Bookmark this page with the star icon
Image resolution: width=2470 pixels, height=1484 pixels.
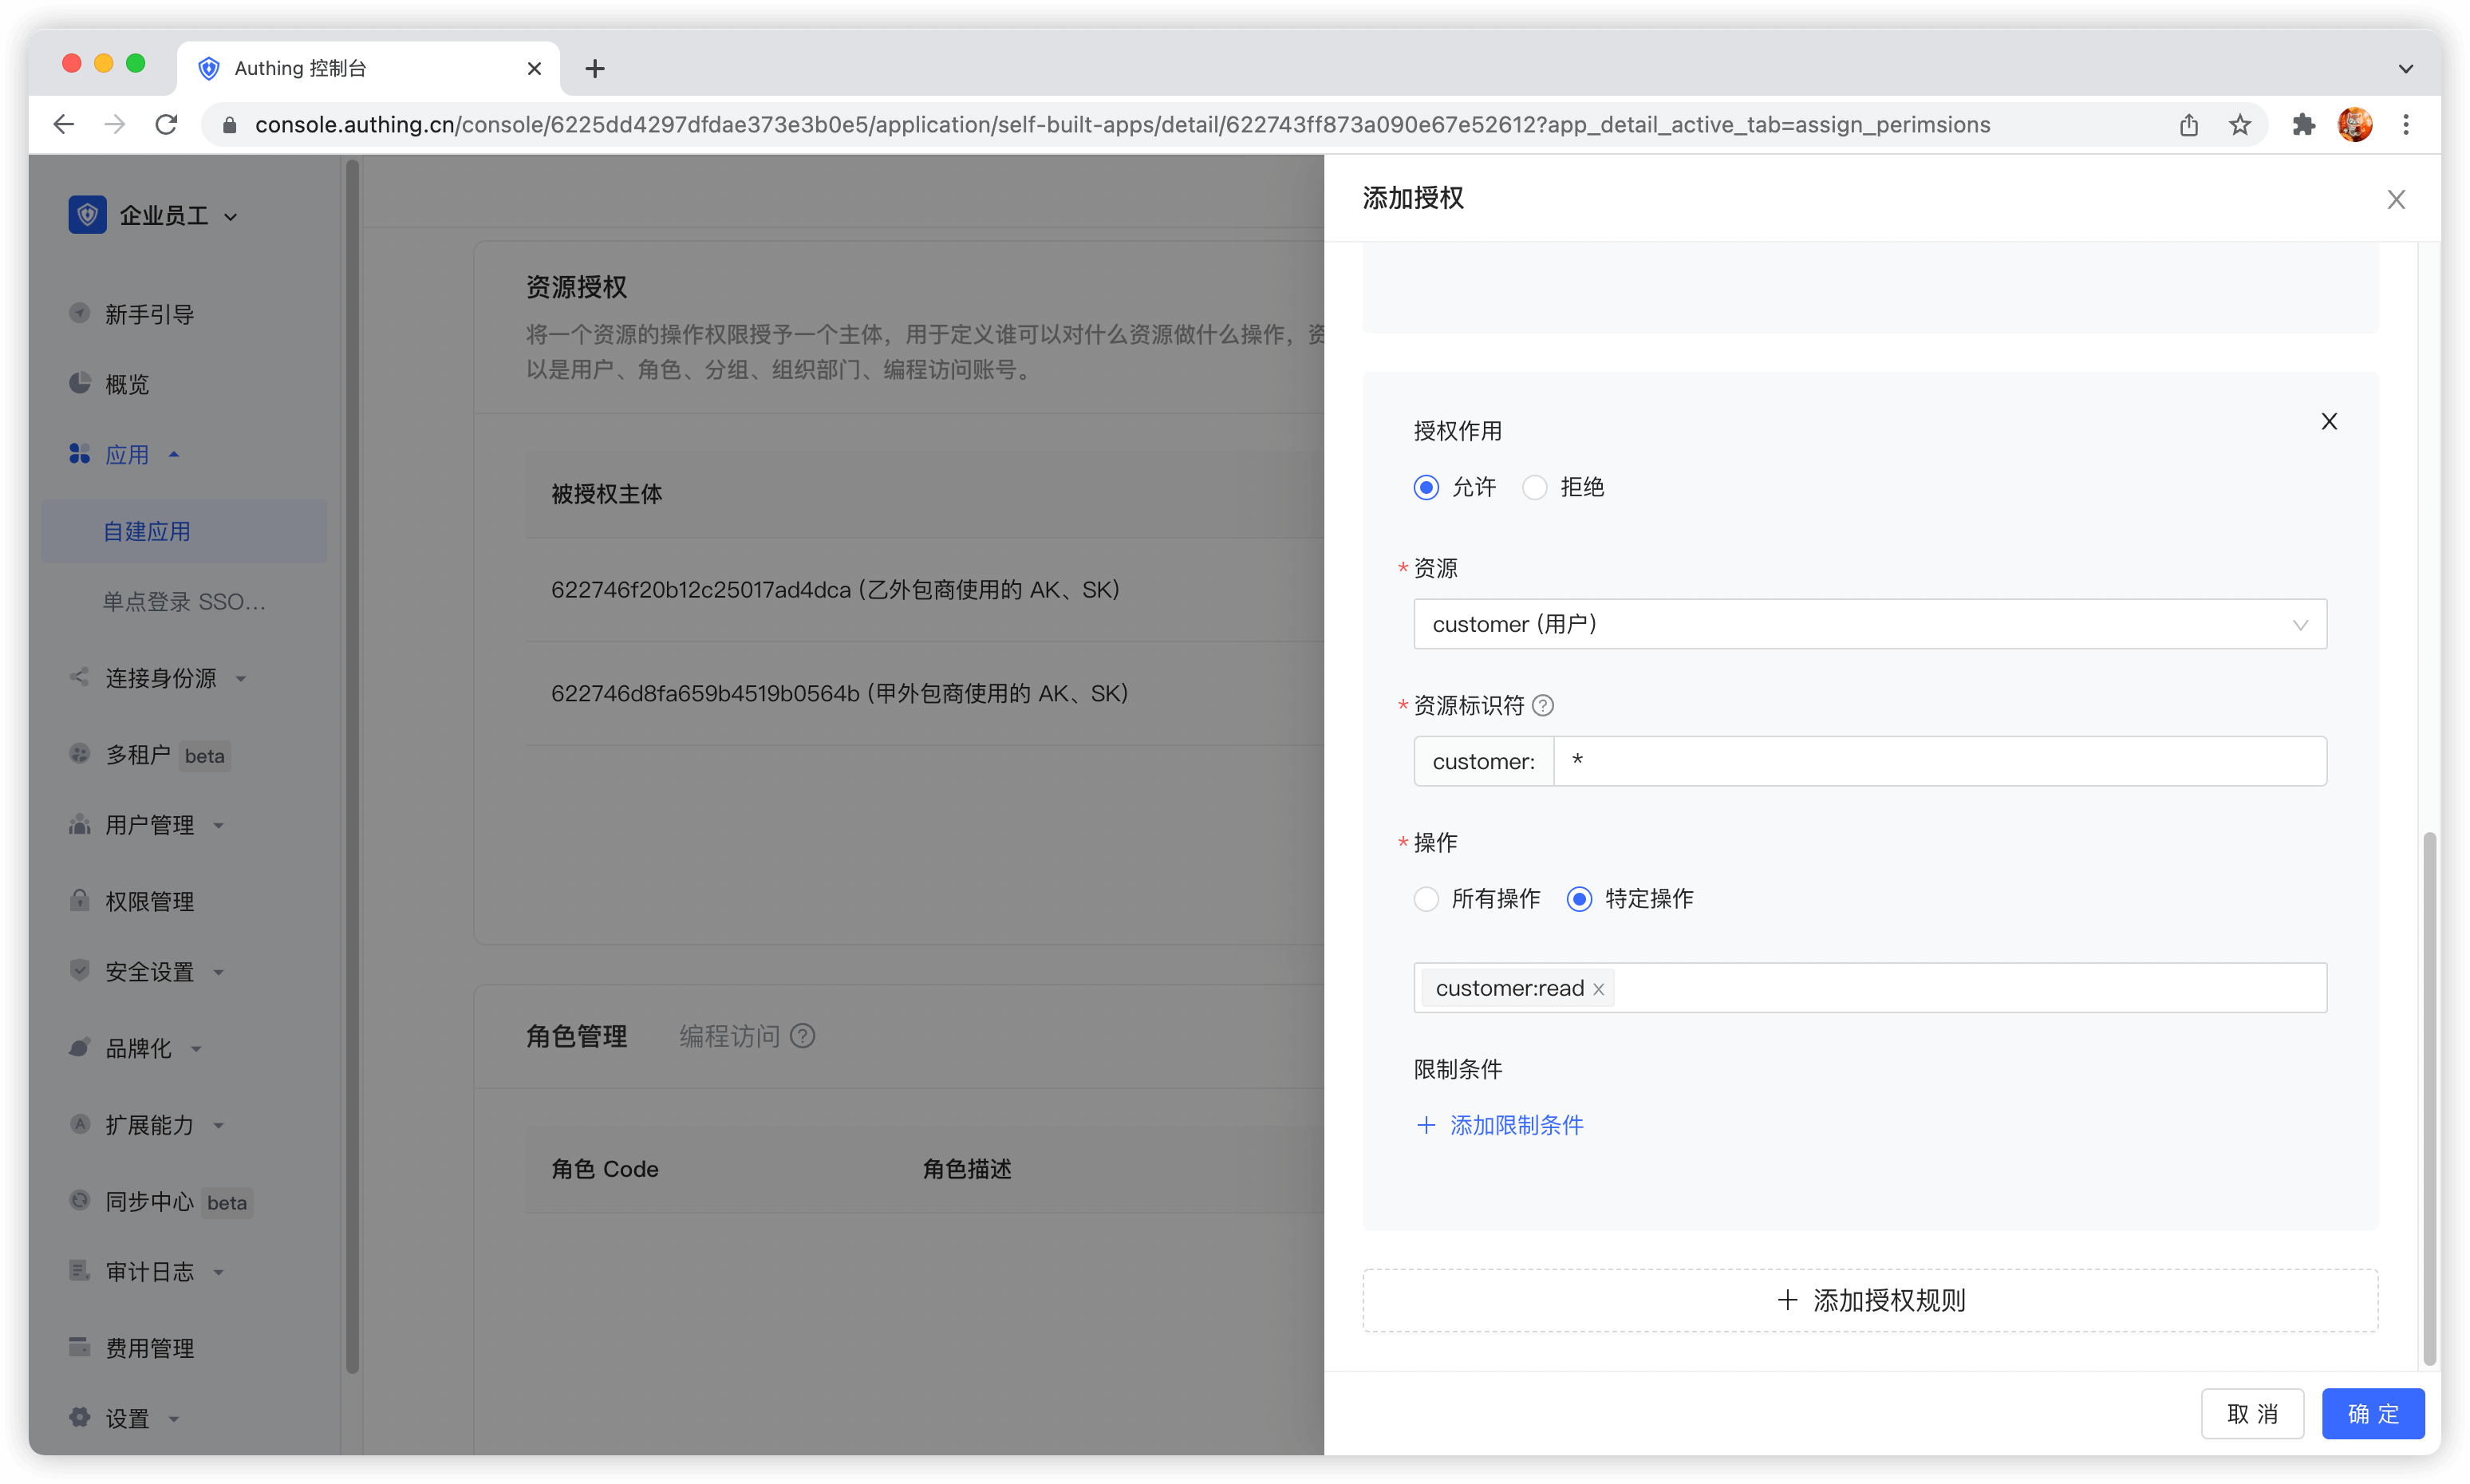point(2240,125)
